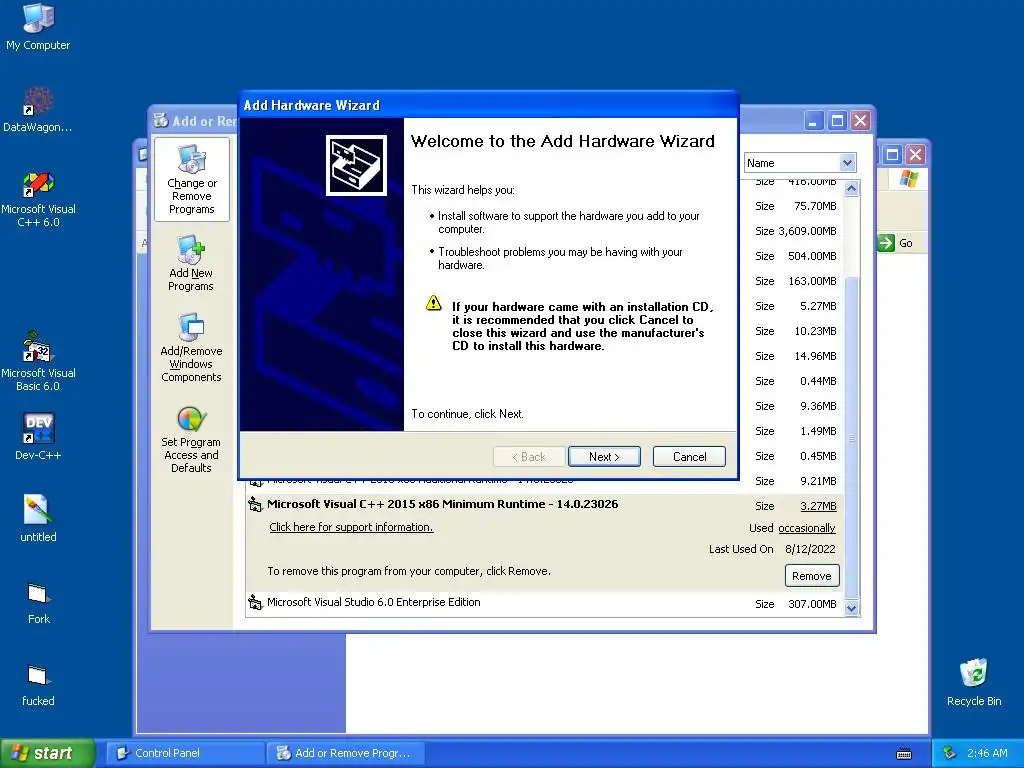Select the Recycle Bin icon
The image size is (1024, 768).
[x=973, y=682]
